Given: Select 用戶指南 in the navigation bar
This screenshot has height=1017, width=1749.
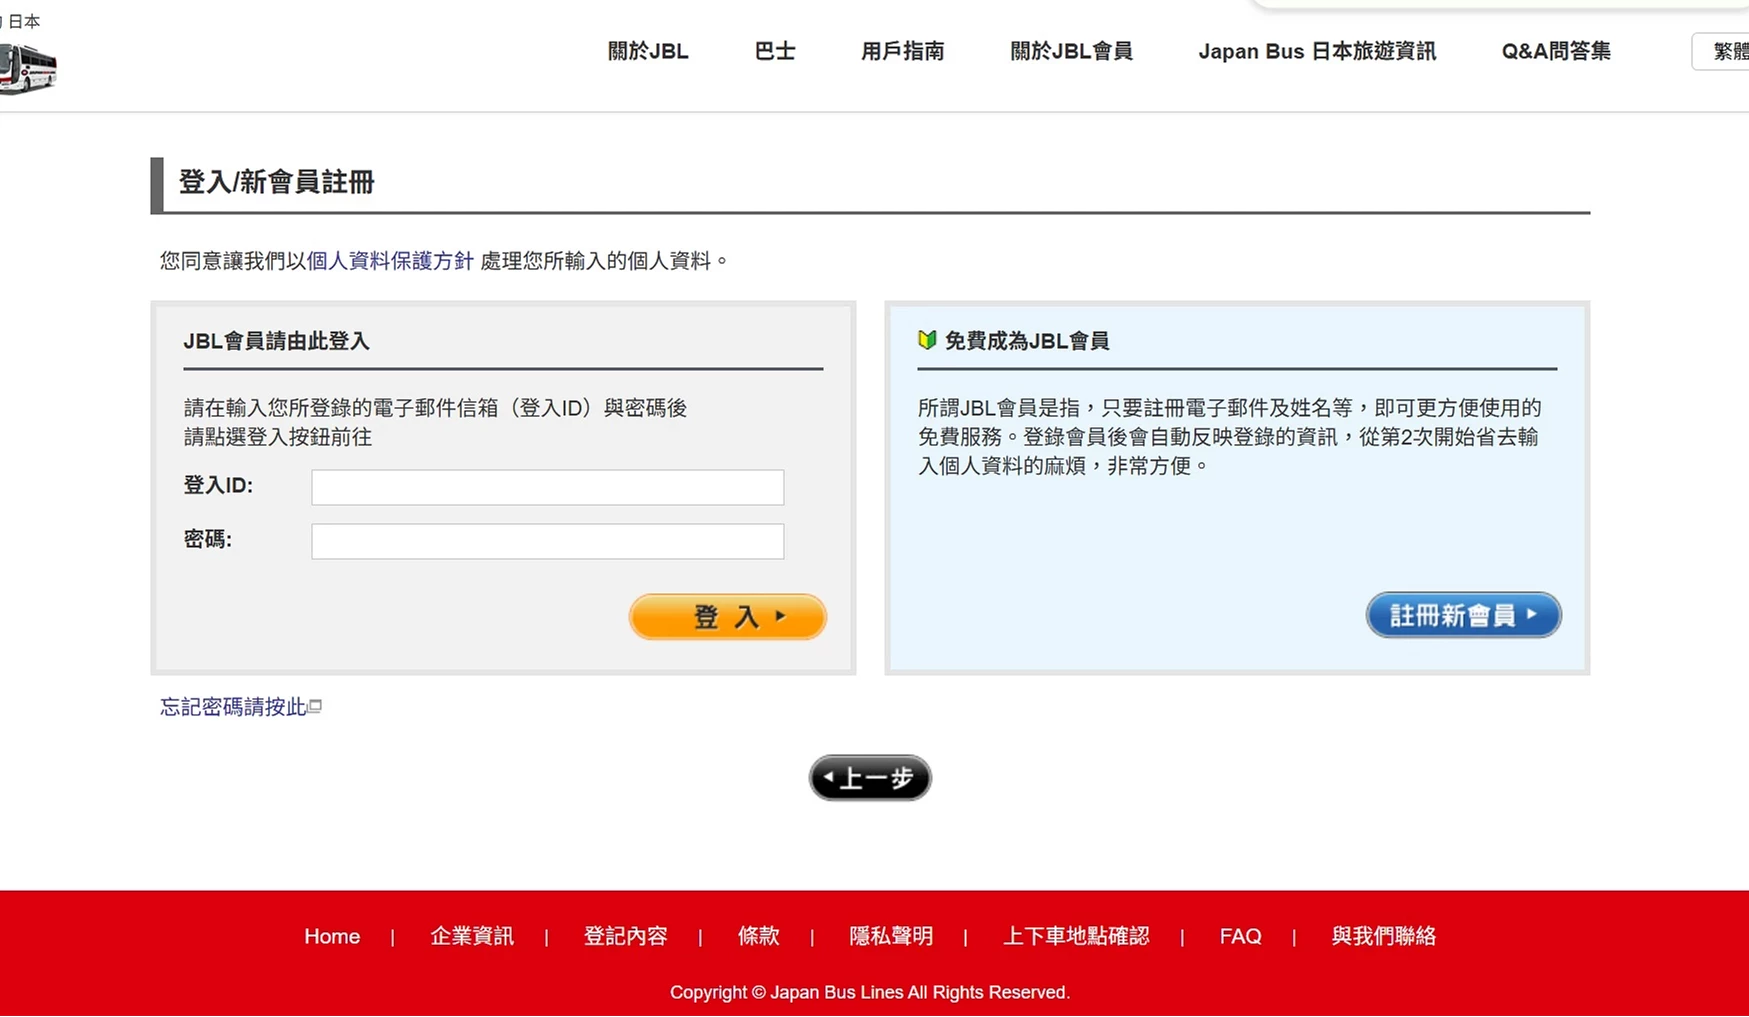Looking at the screenshot, I should pyautogui.click(x=902, y=51).
